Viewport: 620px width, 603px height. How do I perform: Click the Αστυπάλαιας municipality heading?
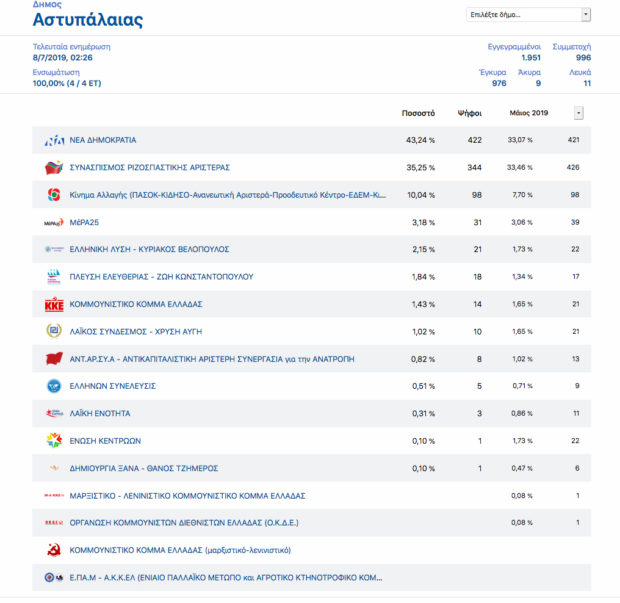pos(88,20)
